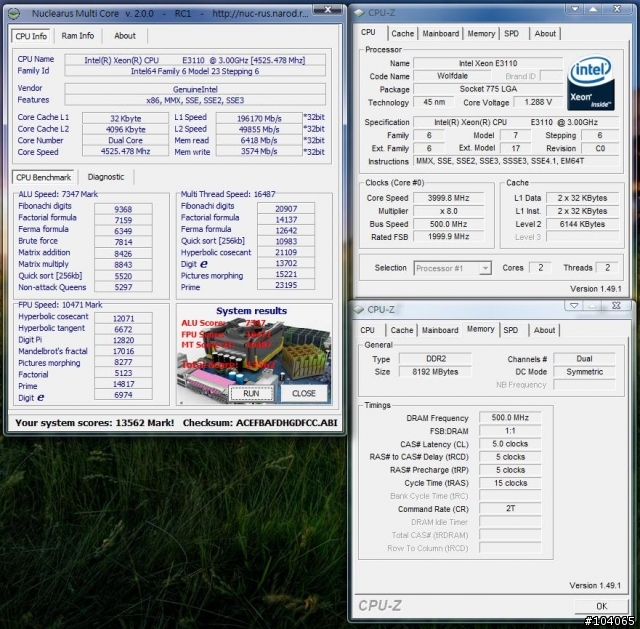Open Cache tab in lower CPU-Z window

click(x=402, y=330)
